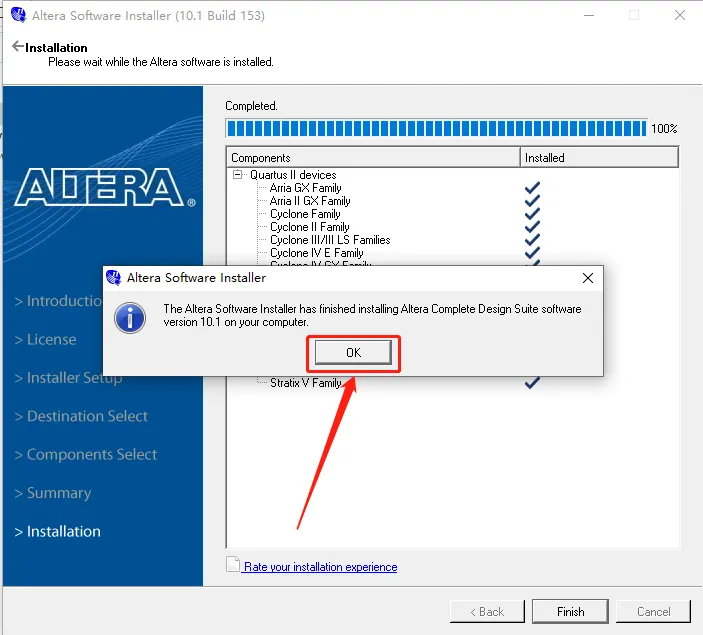Click the installed checkmark for Cyclone II Family
Screen dimensions: 703x635
click(x=532, y=226)
